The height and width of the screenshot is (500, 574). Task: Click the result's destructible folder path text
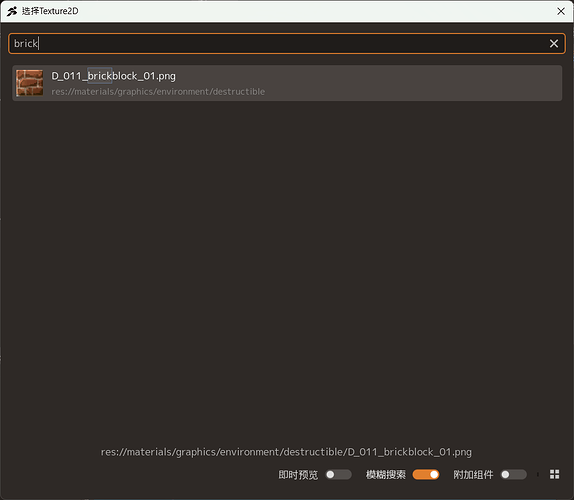click(x=158, y=92)
